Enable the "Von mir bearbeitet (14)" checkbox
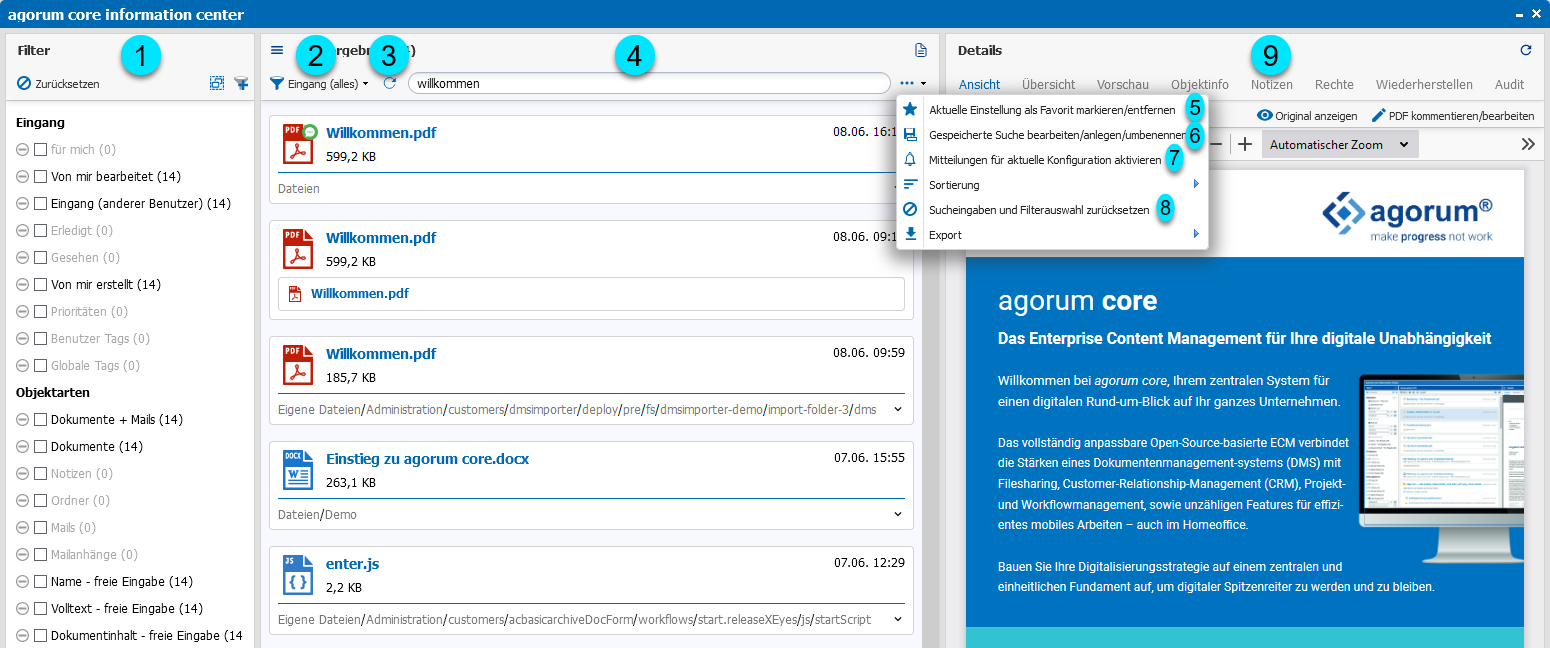 [41, 177]
